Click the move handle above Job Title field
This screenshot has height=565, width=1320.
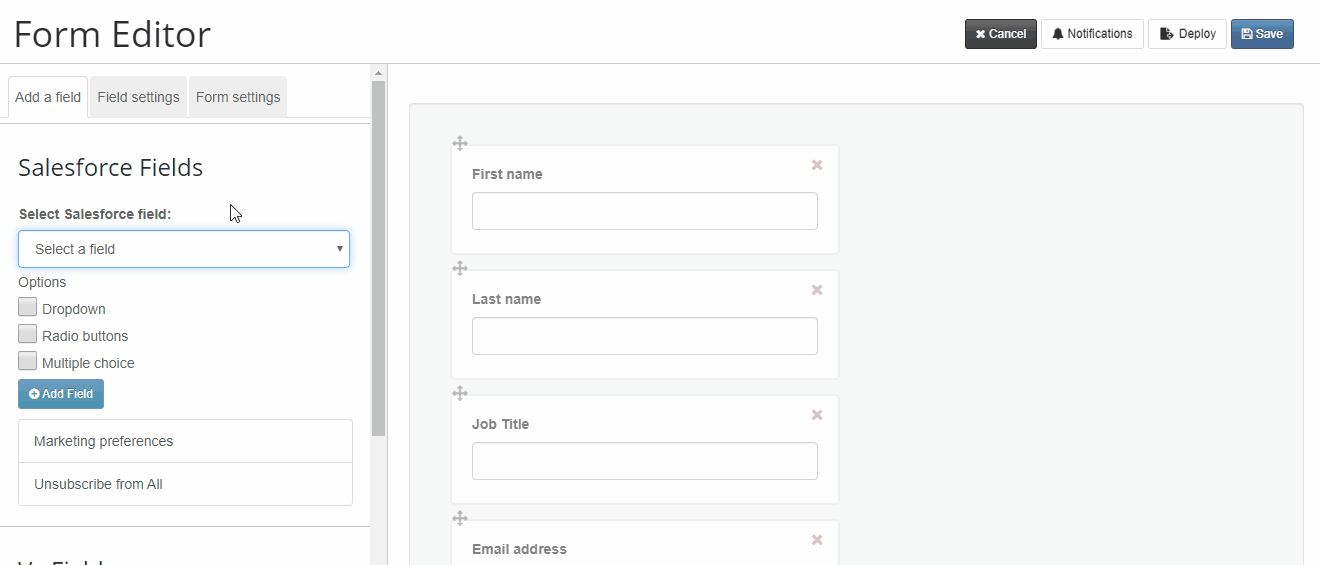(x=460, y=393)
